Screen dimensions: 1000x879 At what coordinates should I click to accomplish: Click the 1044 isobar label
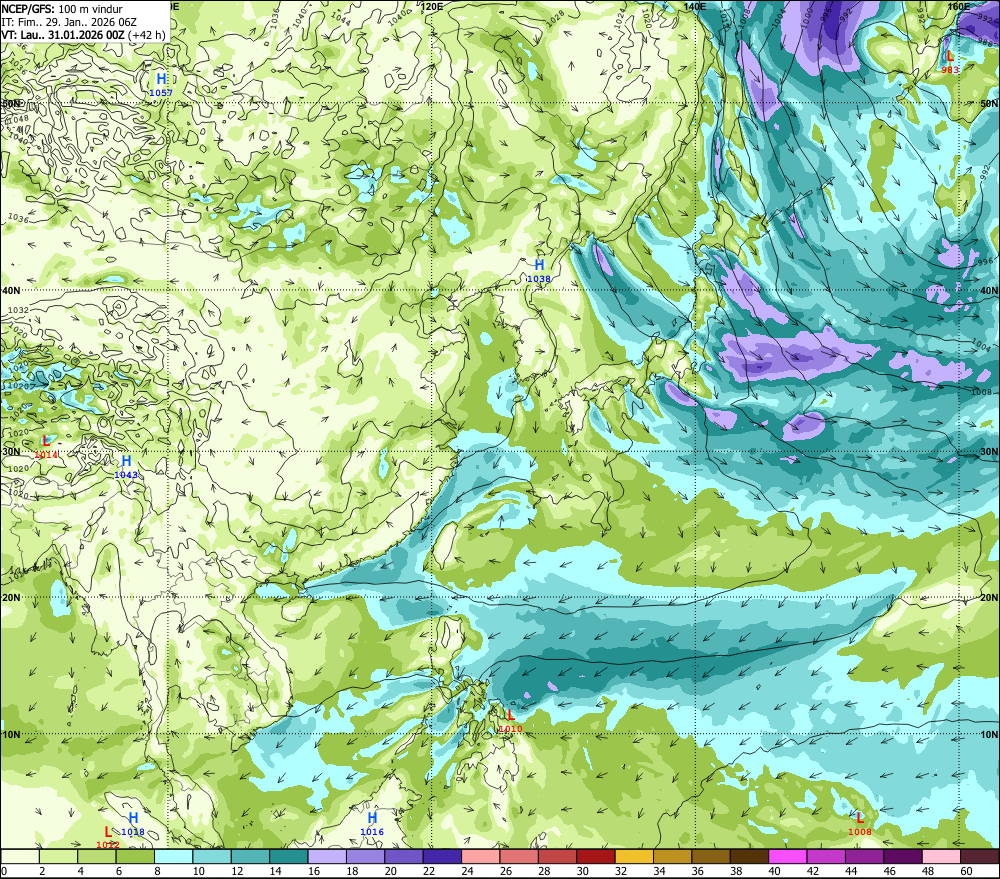click(x=341, y=17)
